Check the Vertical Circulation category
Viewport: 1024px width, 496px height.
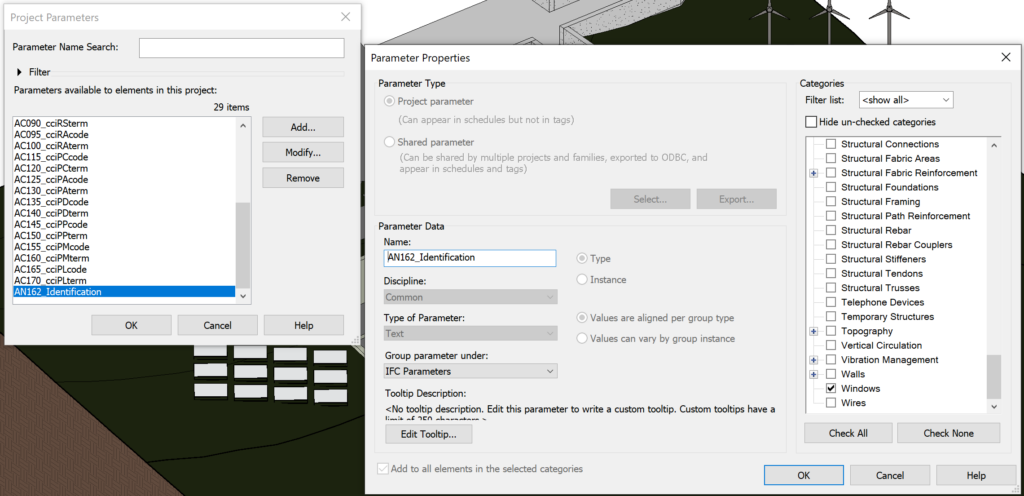pos(831,345)
